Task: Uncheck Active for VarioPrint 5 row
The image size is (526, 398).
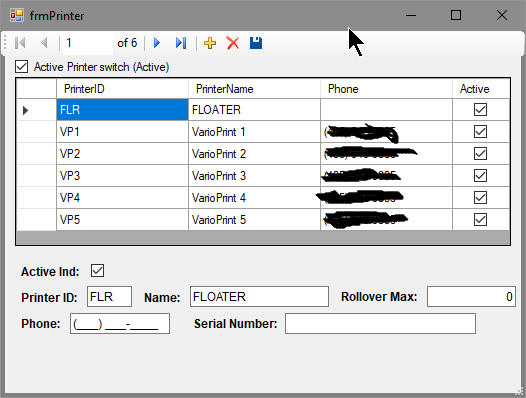Action: click(480, 220)
